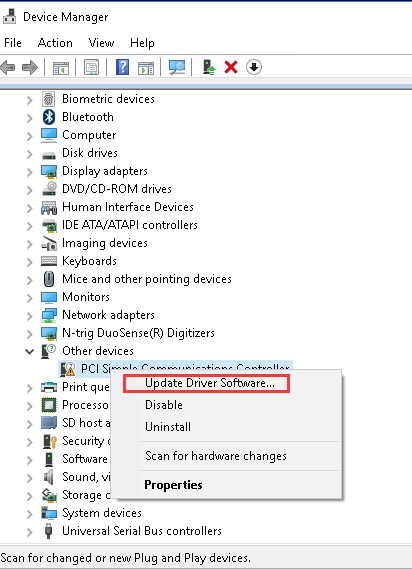Open the Action menu

coord(55,43)
